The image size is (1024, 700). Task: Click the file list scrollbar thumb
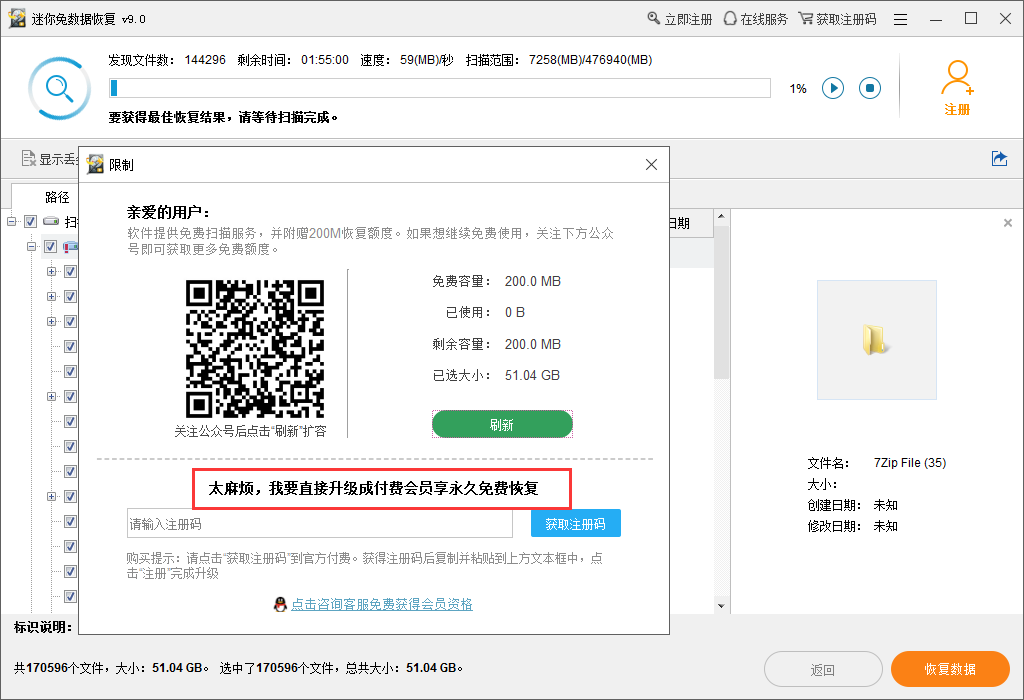coord(721,302)
